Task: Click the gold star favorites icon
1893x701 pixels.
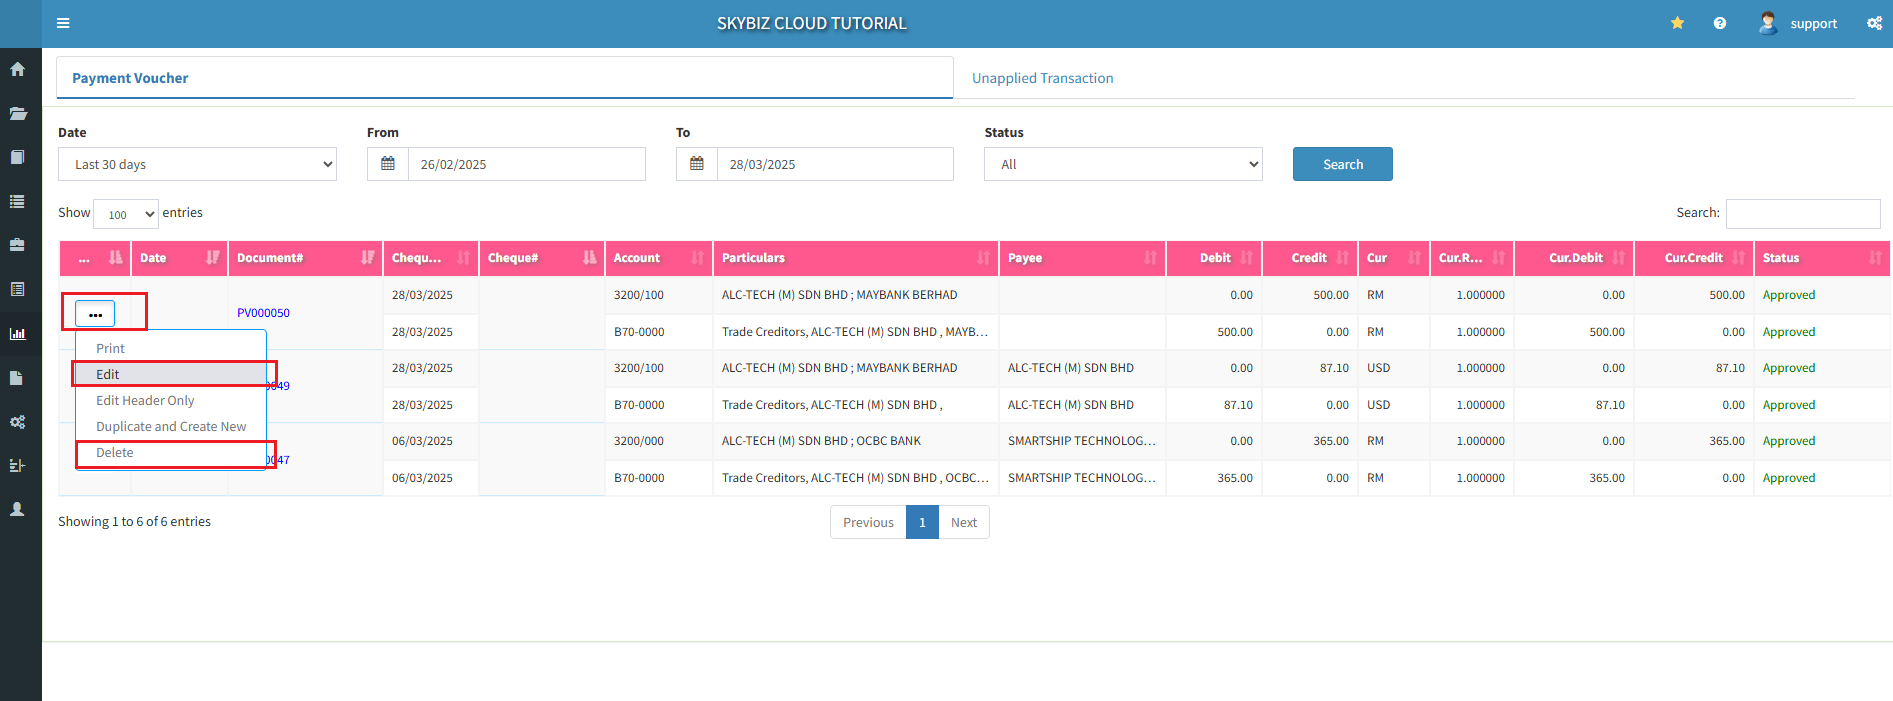Action: (x=1677, y=23)
